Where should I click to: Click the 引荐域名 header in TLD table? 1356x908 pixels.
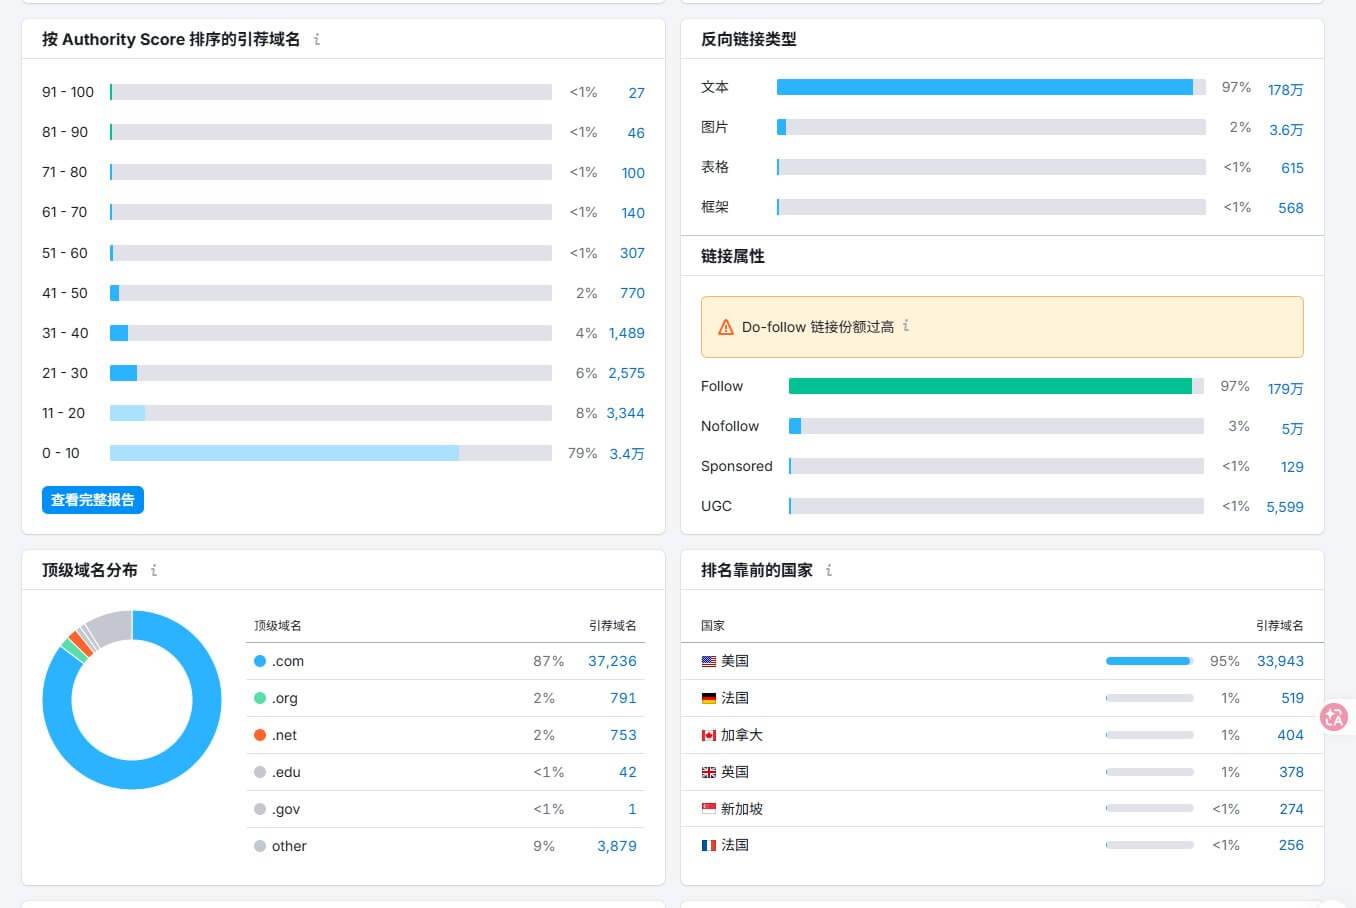pyautogui.click(x=613, y=626)
